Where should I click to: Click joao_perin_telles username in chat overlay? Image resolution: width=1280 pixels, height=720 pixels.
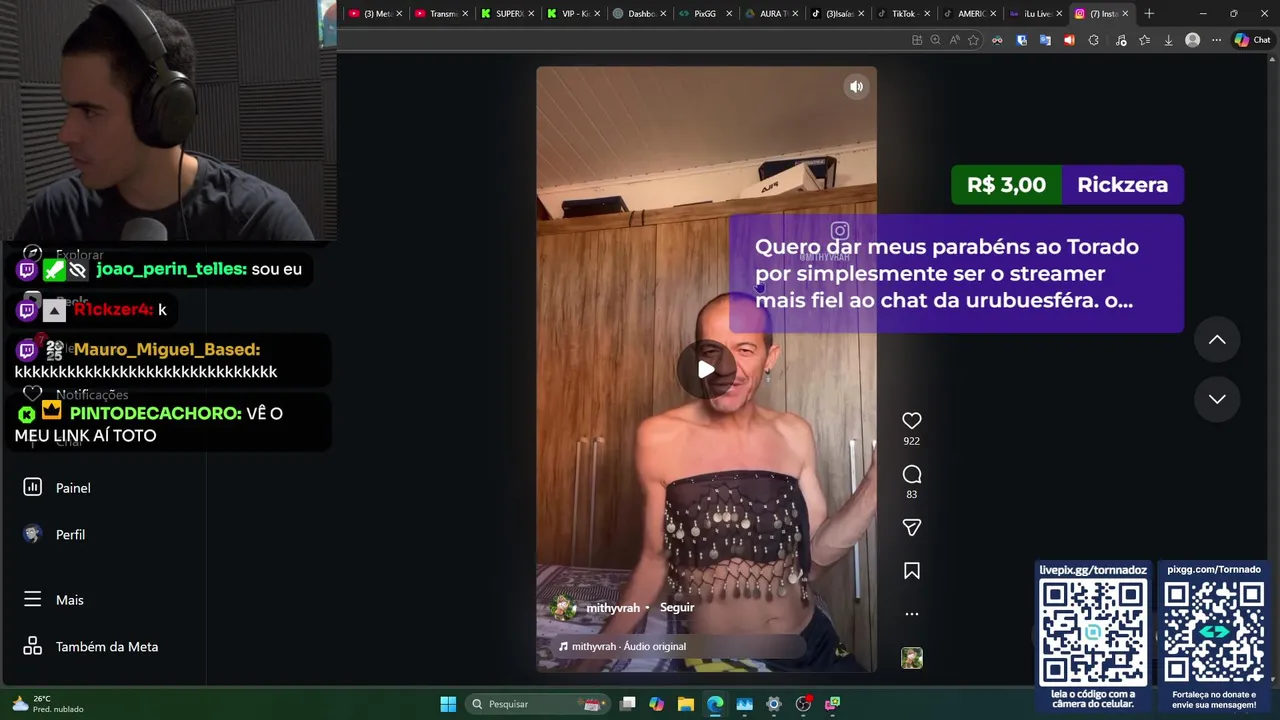pyautogui.click(x=171, y=269)
